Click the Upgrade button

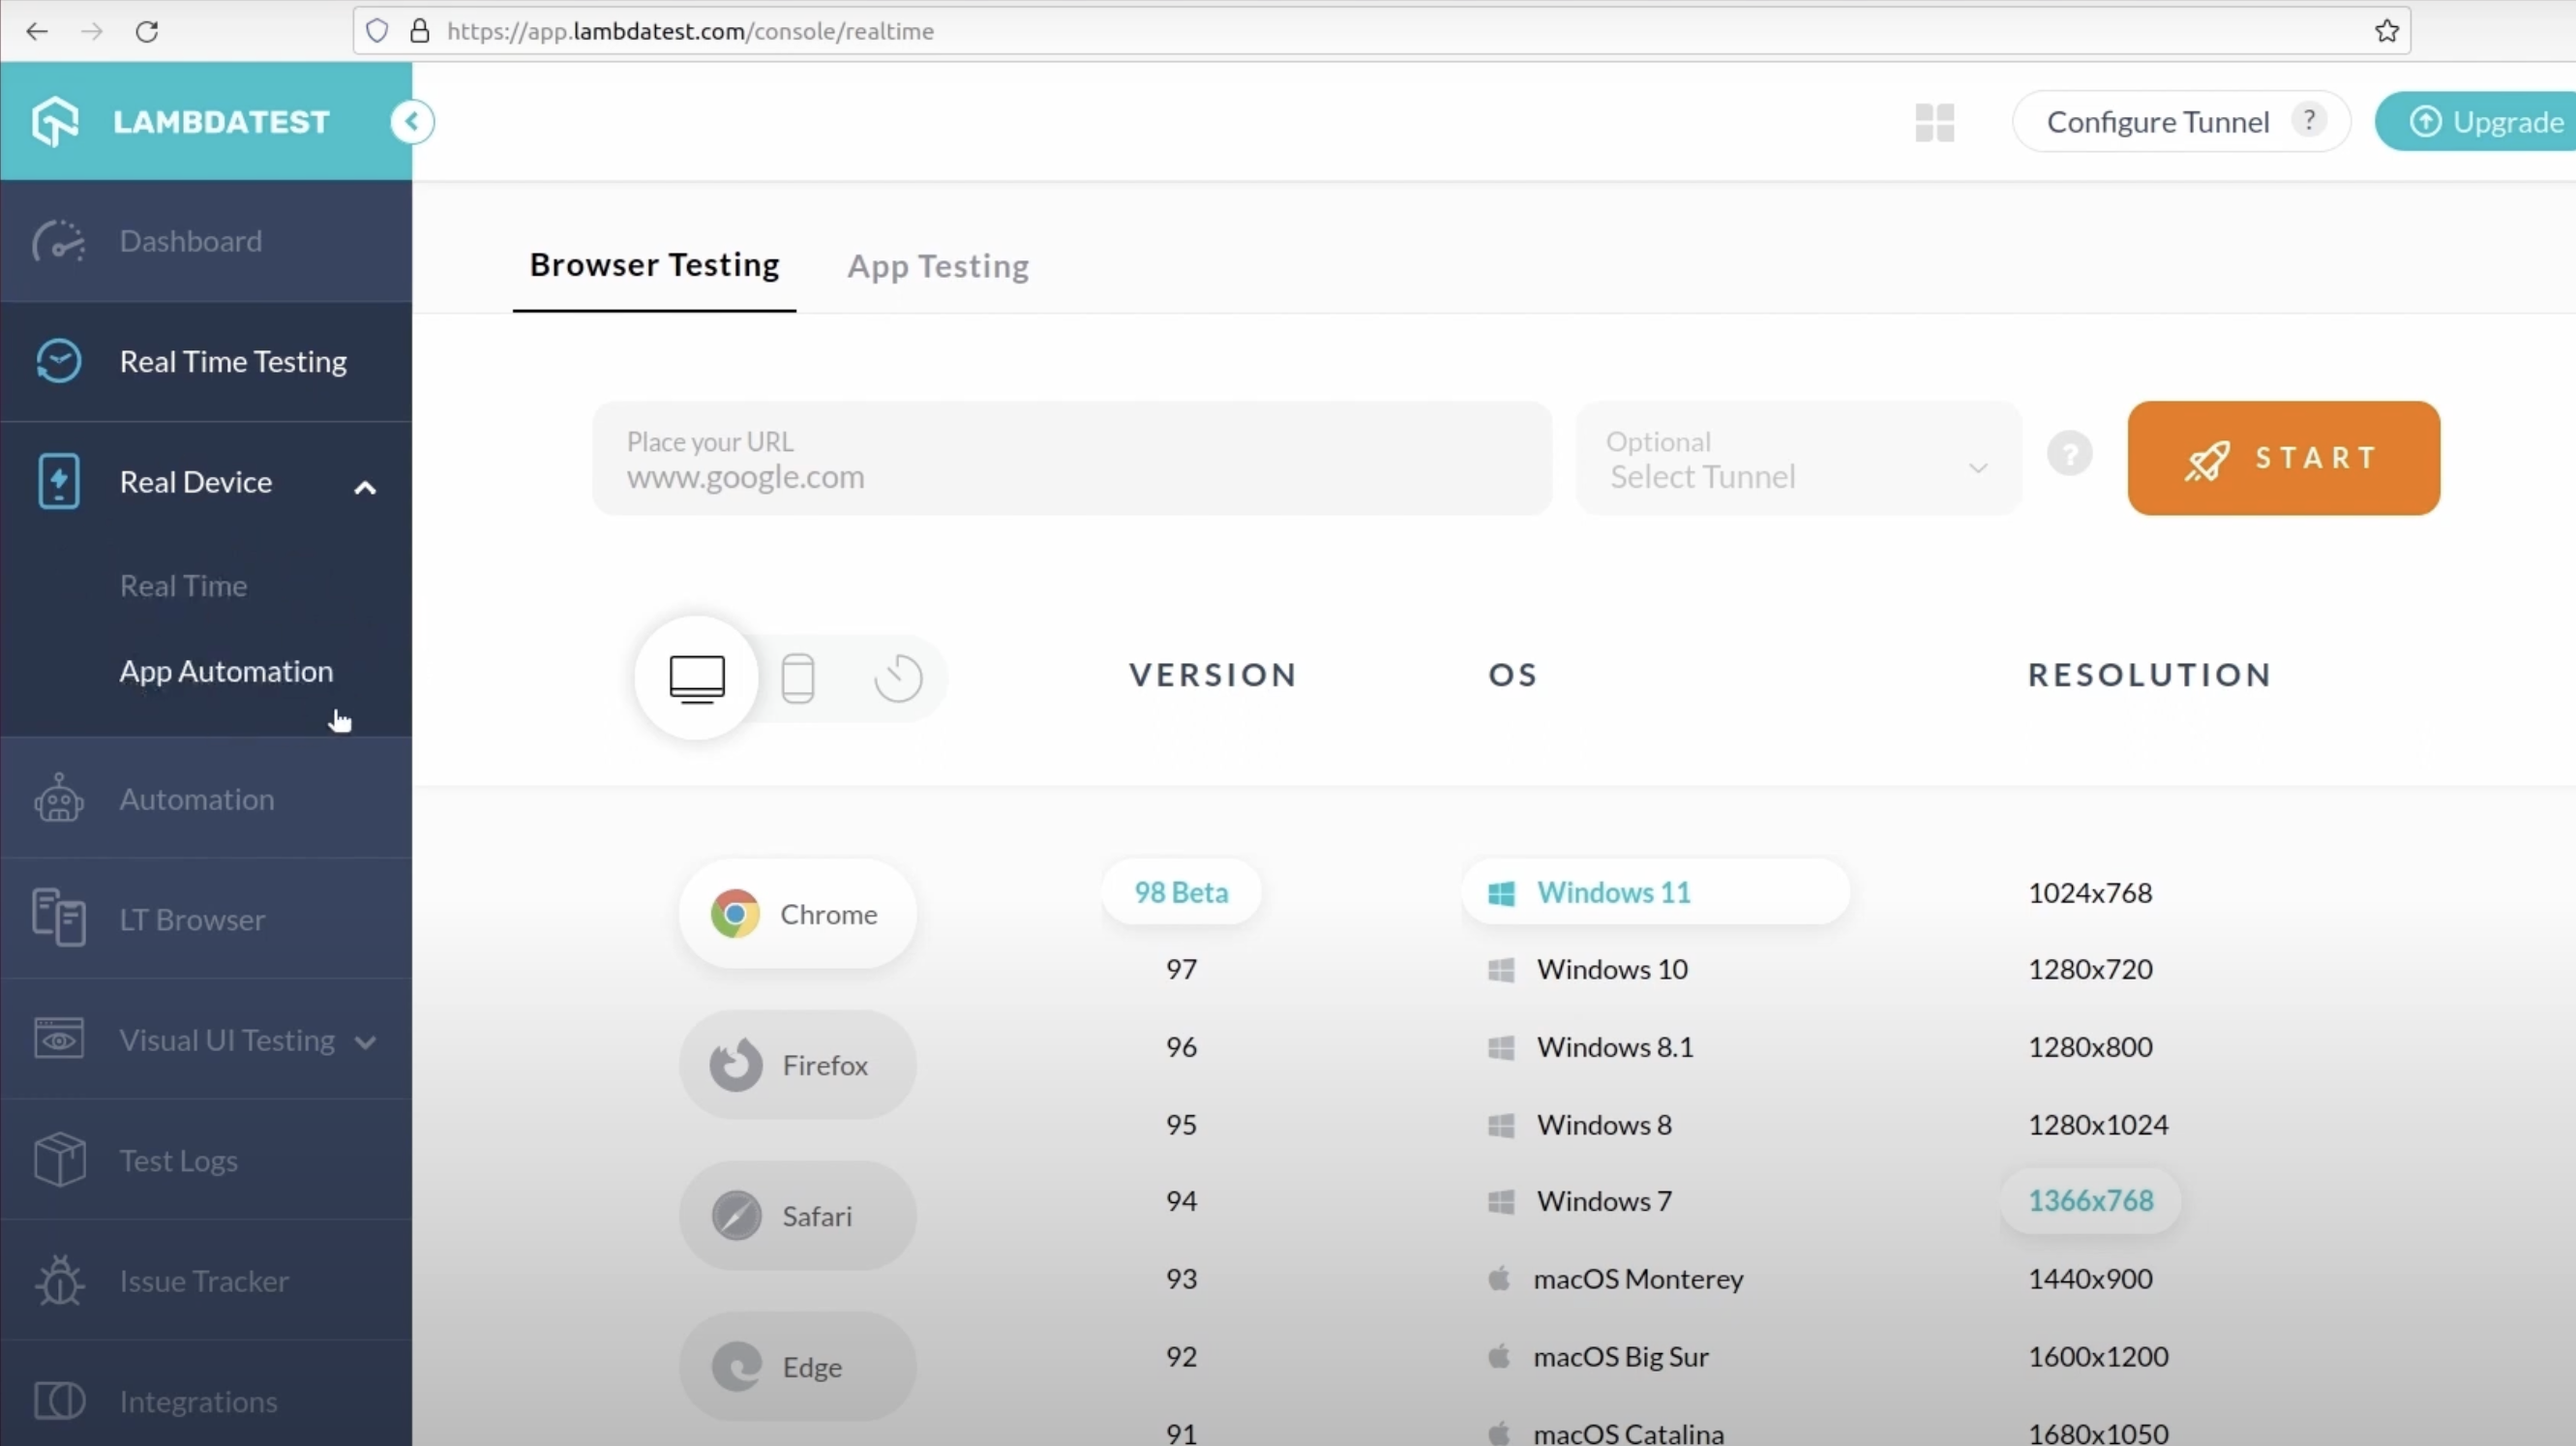pyautogui.click(x=2476, y=122)
